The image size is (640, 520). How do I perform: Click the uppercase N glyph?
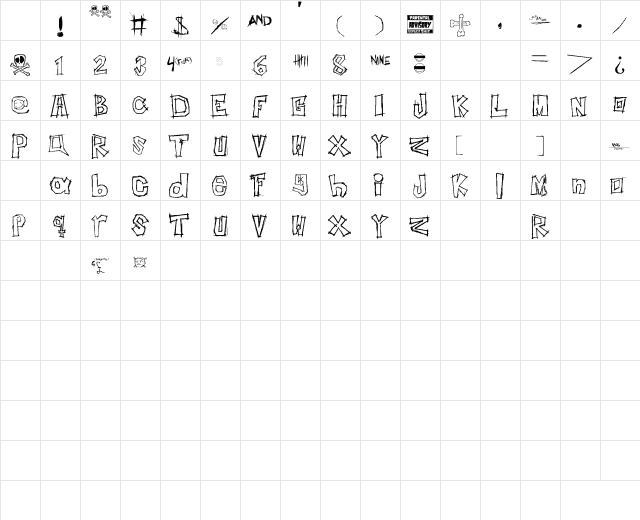click(579, 106)
